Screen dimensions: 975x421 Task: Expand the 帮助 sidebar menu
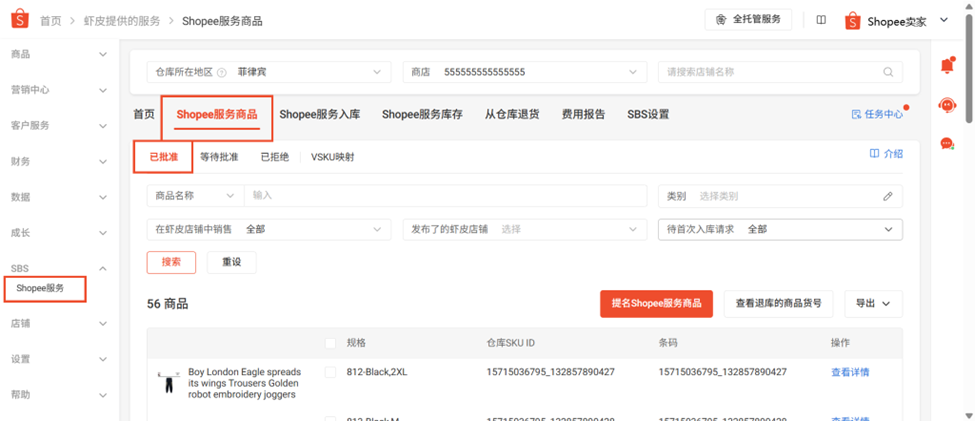tap(59, 394)
